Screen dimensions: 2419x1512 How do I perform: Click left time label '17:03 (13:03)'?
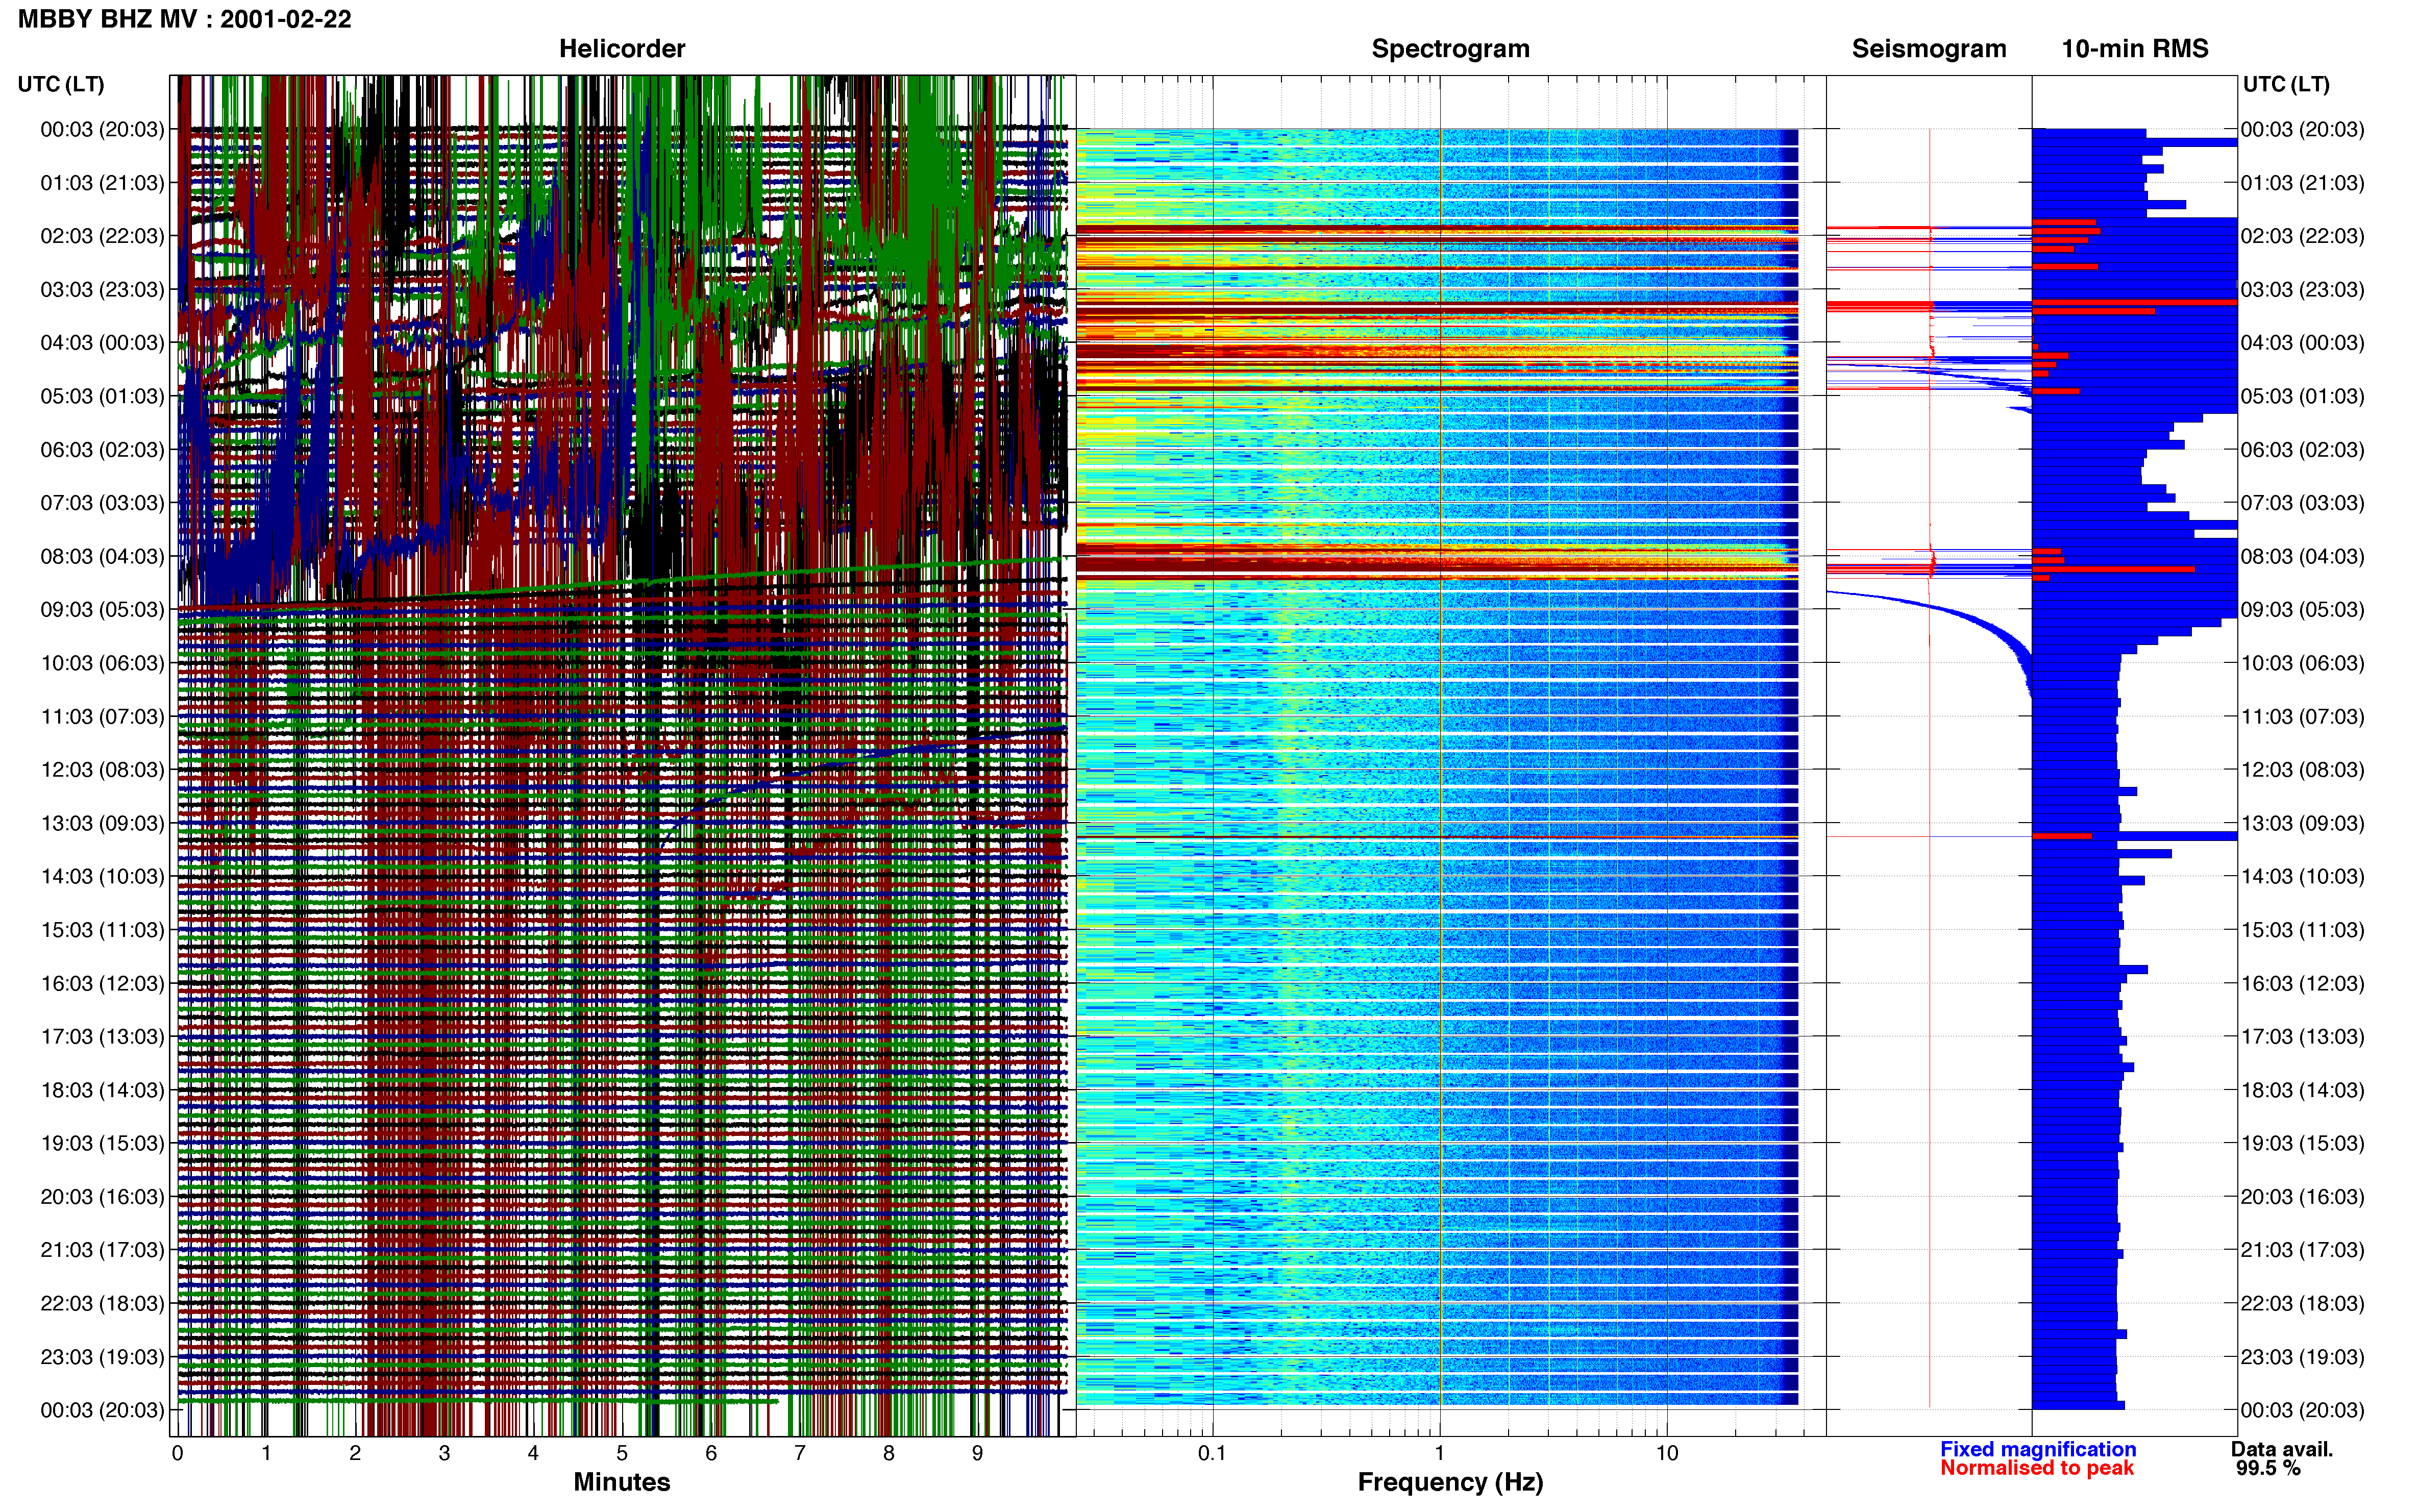coord(102,1037)
